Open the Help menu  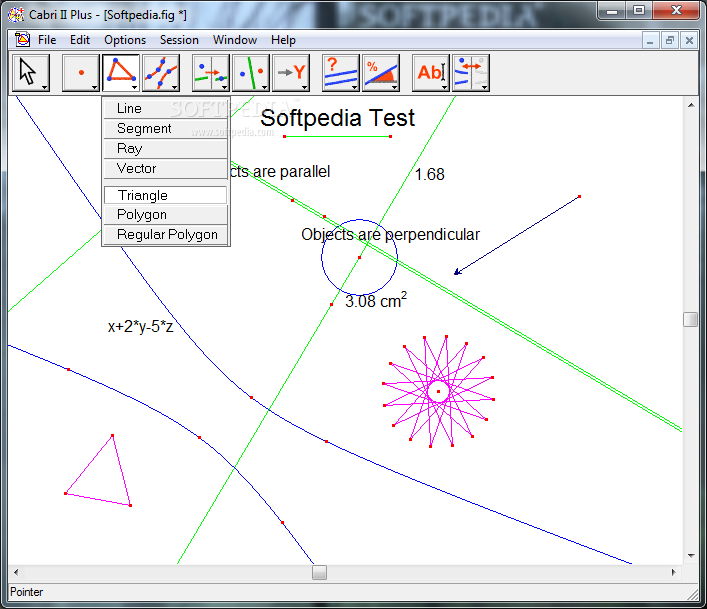pos(283,40)
